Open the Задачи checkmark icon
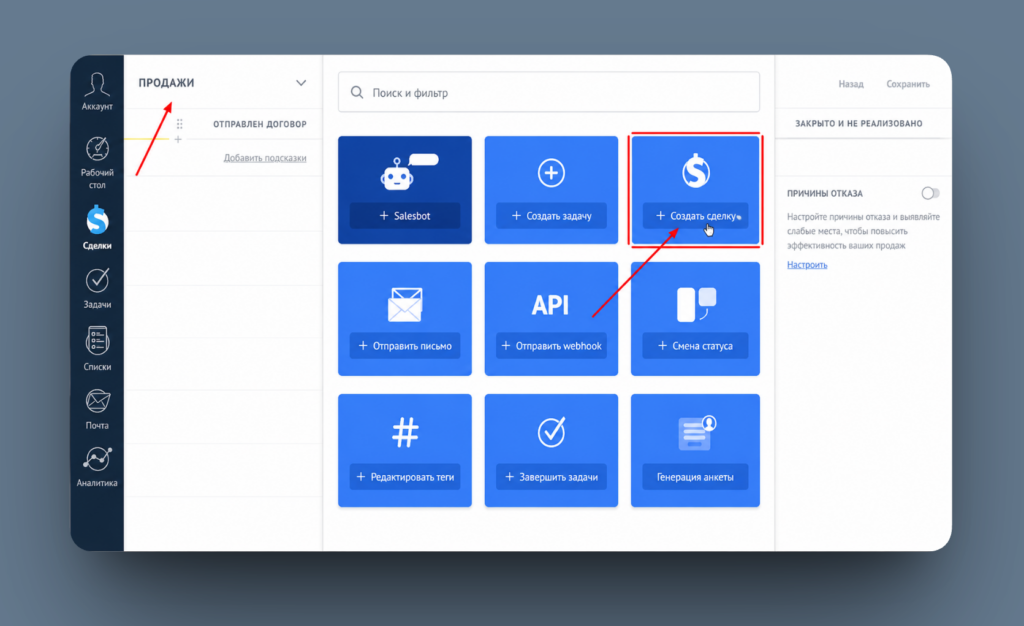 [97, 281]
